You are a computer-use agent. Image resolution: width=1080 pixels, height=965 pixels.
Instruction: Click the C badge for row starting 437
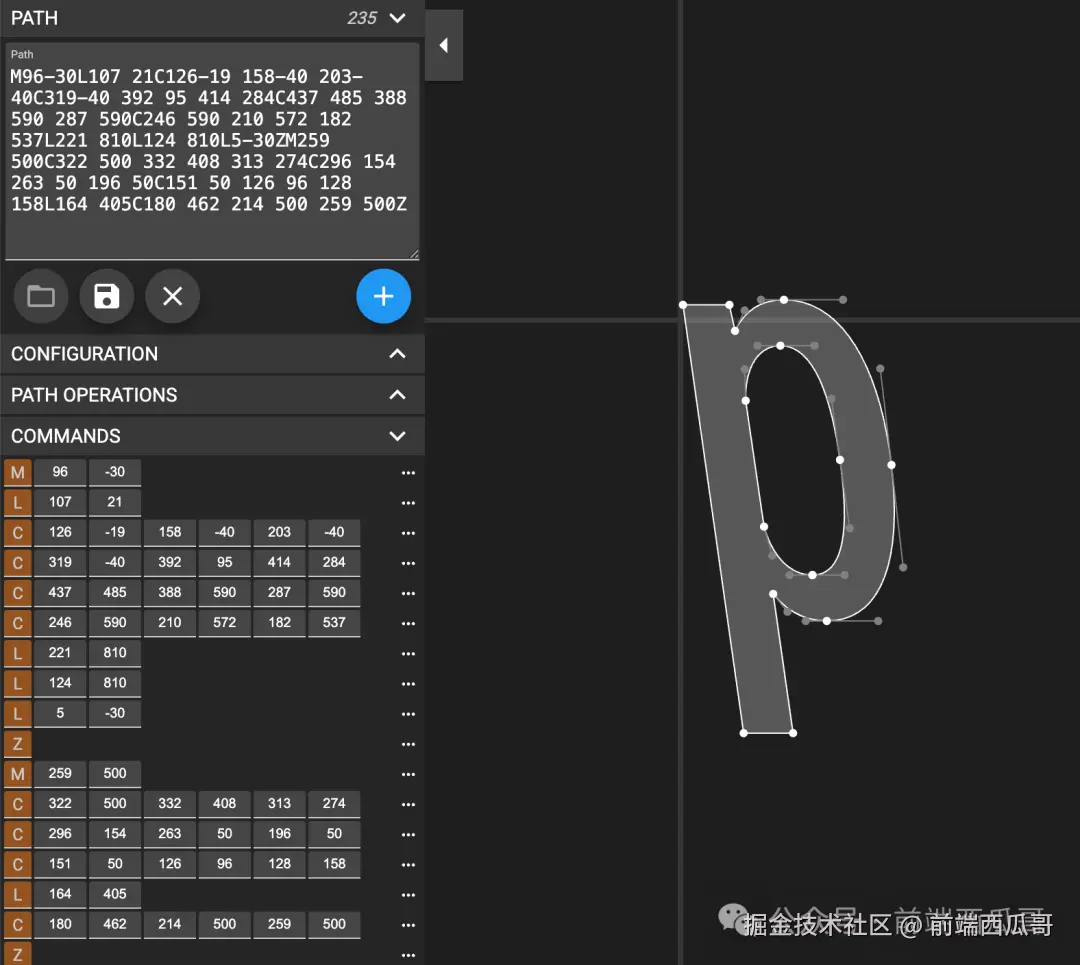click(18, 593)
